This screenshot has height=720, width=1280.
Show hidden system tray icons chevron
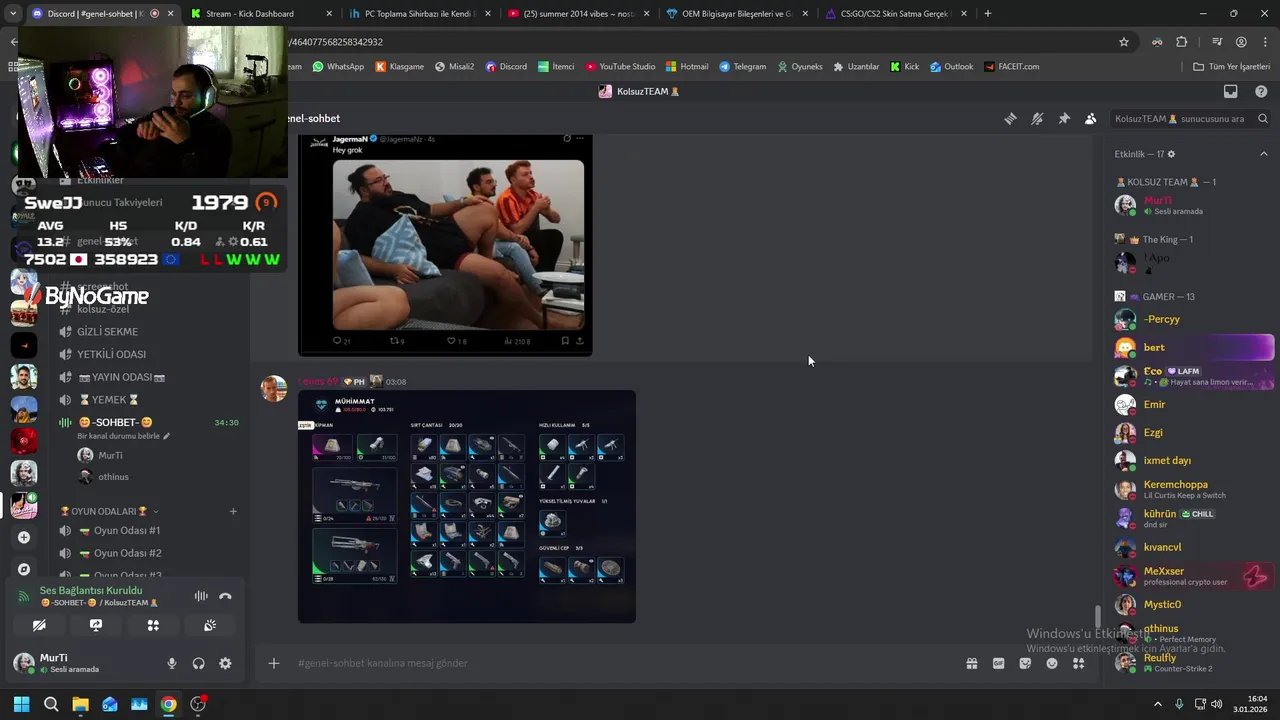pos(1157,704)
